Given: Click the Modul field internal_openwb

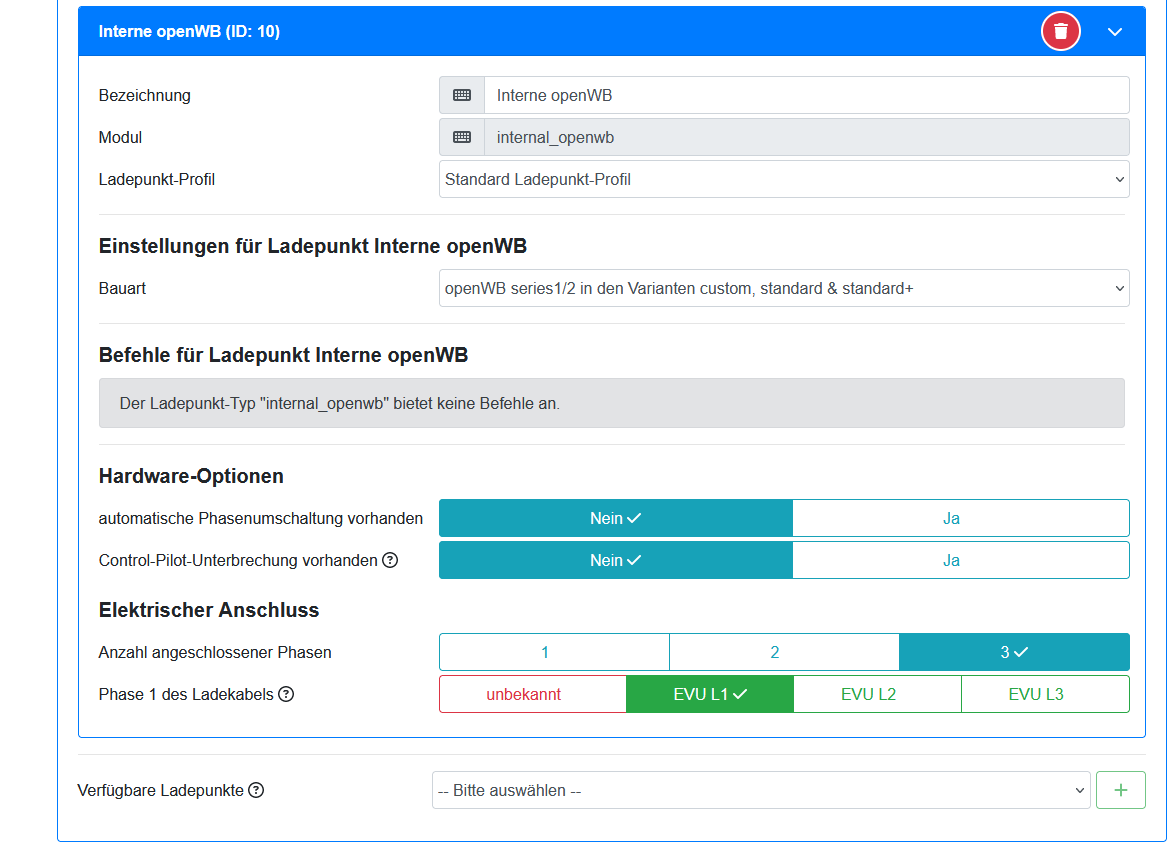Looking at the screenshot, I should click(x=806, y=137).
